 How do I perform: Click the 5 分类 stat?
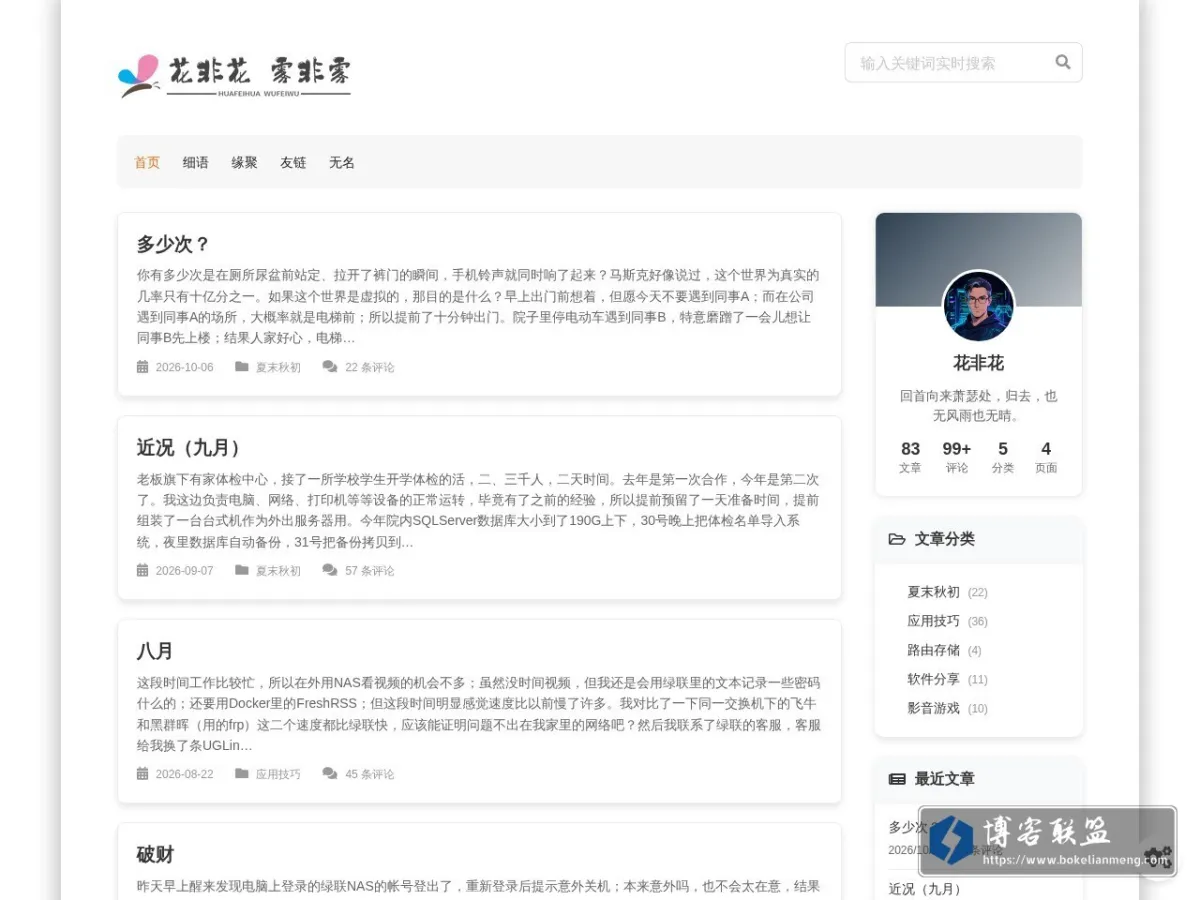(1003, 457)
